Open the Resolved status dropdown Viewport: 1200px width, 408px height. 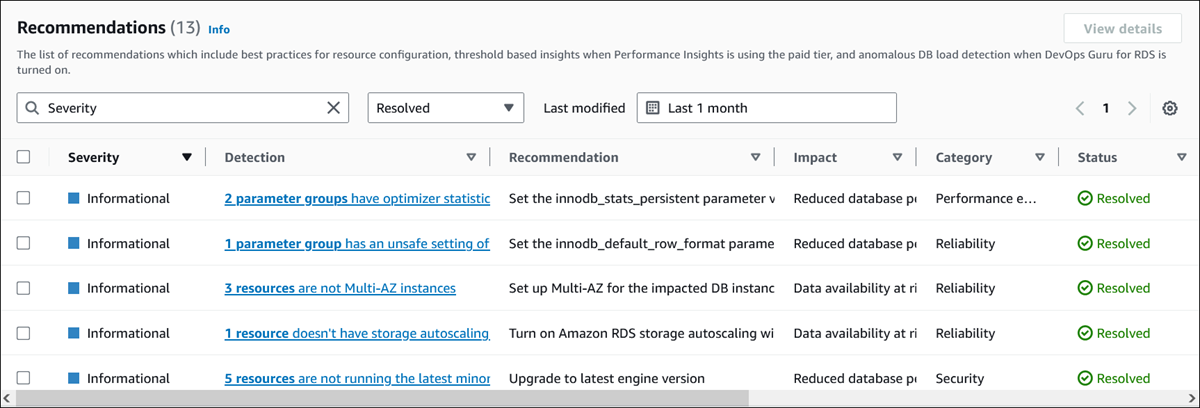446,108
